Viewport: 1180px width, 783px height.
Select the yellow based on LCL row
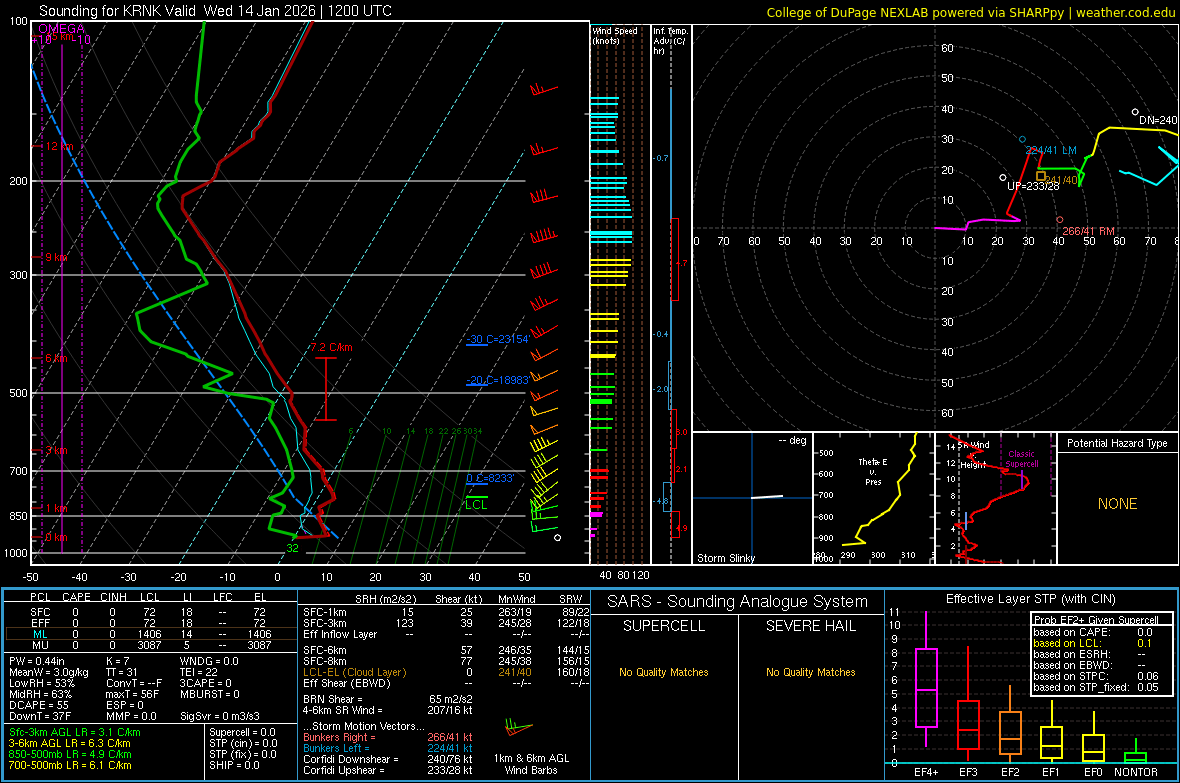1092,643
